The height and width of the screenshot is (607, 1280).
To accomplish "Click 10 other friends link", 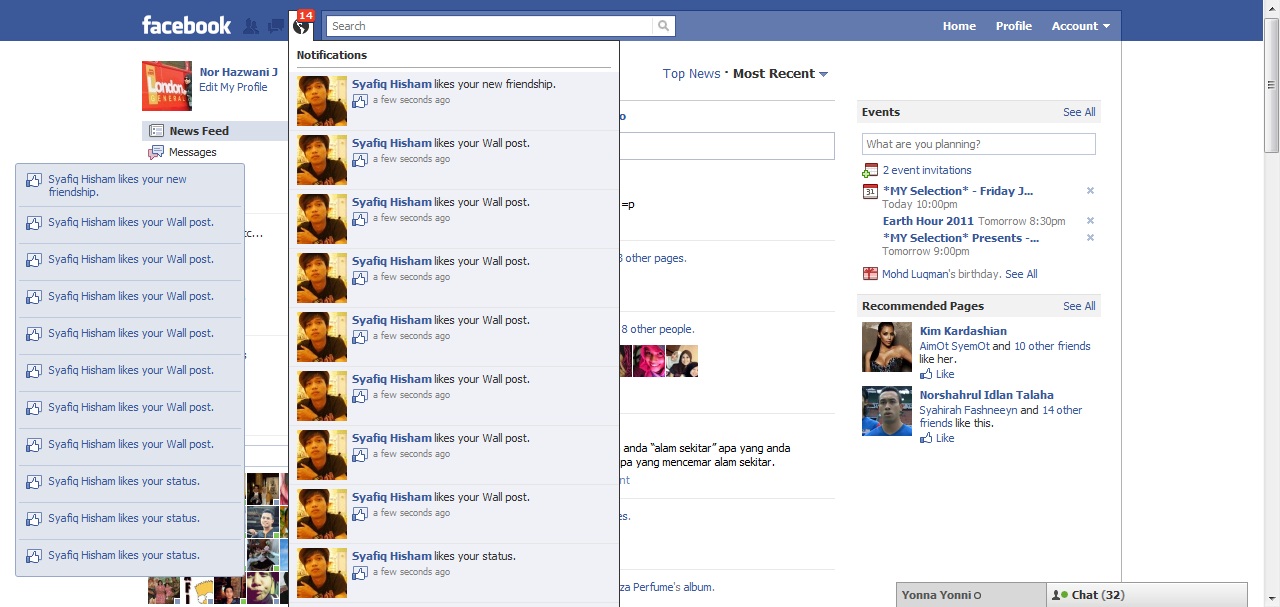I will click(1052, 346).
